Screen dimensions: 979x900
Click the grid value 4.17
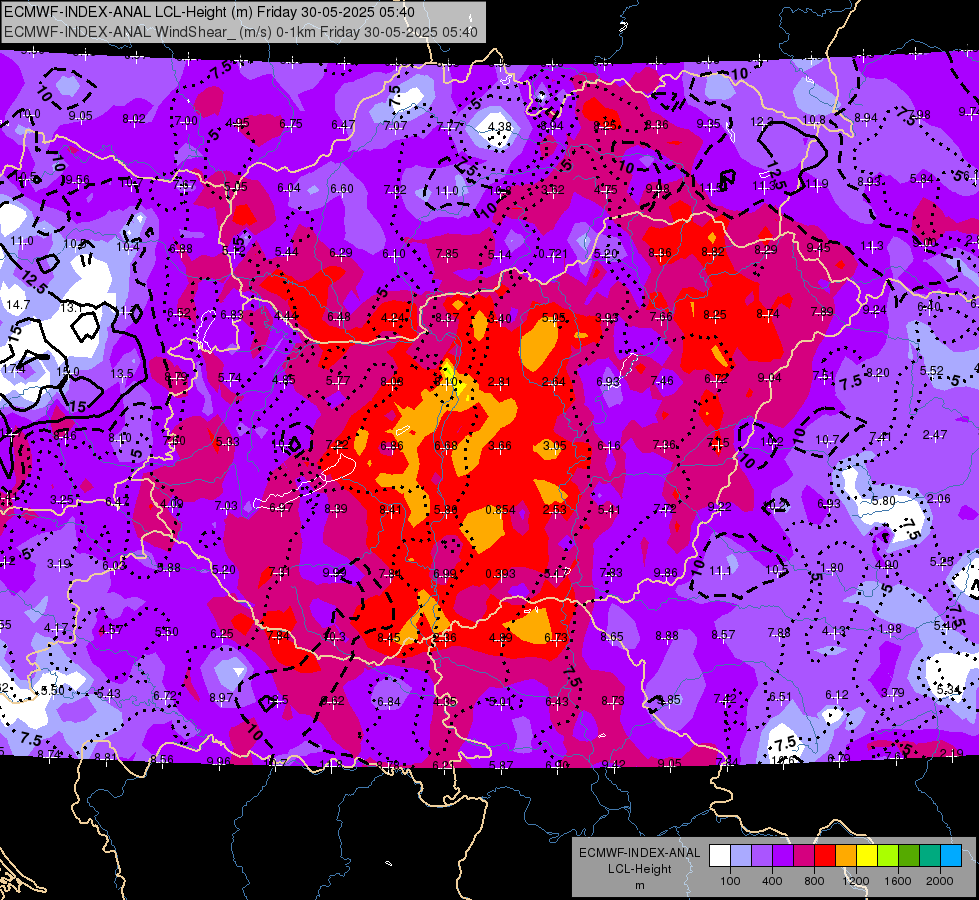tap(56, 628)
